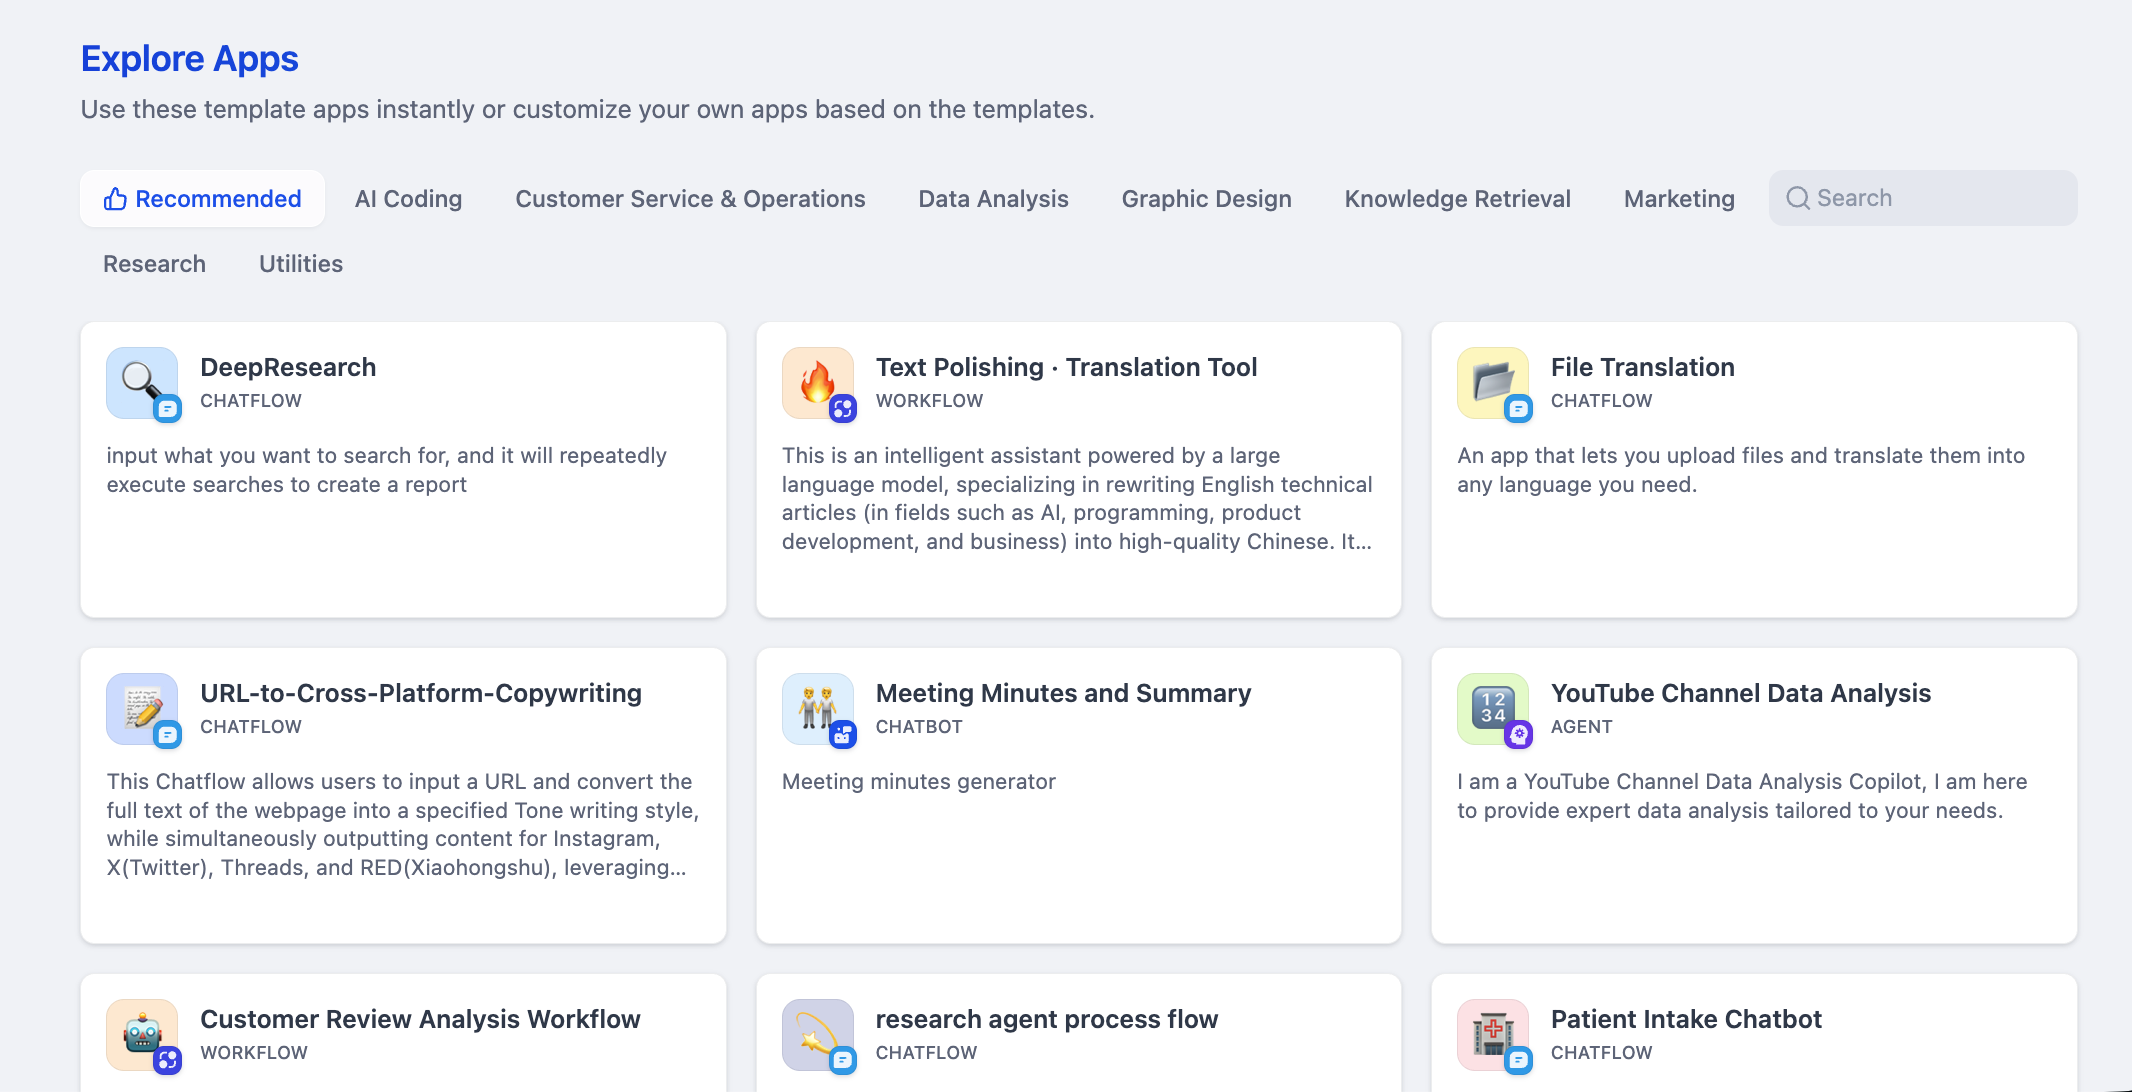Viewport: 2132px width, 1092px height.
Task: Select the Utilities category tab
Action: pyautogui.click(x=300, y=264)
